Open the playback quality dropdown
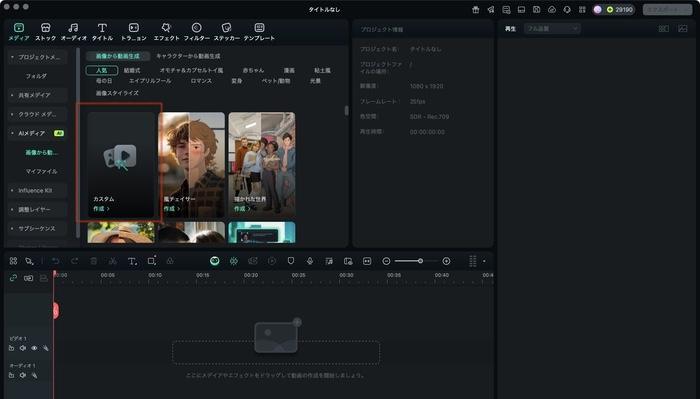Image resolution: width=700 pixels, height=399 pixels. 552,29
